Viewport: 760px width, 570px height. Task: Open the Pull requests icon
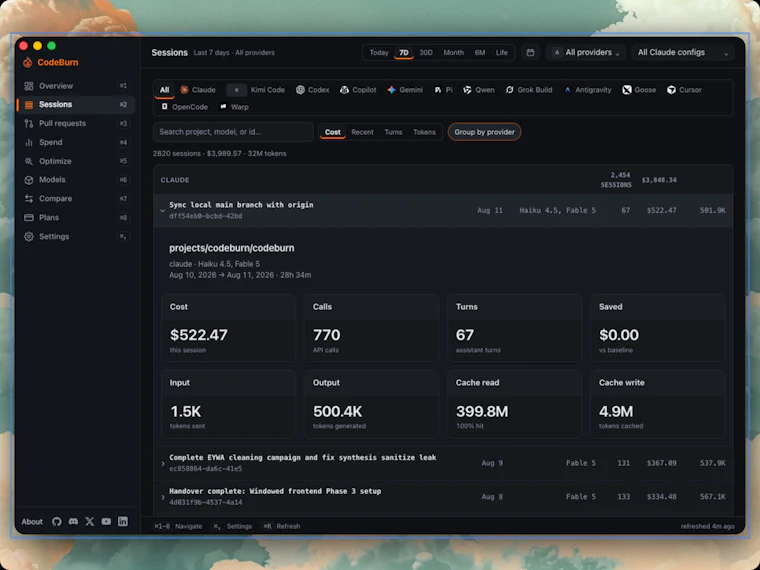[29, 124]
